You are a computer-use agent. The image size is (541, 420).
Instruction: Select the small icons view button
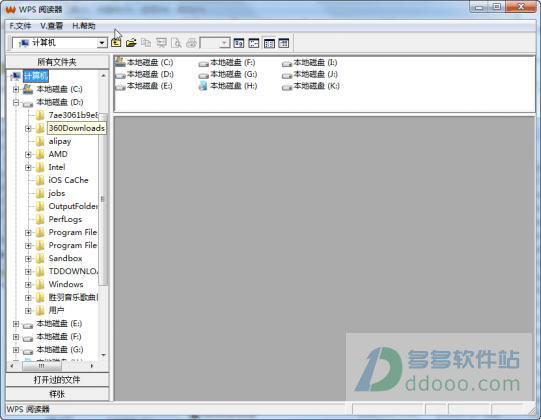pos(254,43)
